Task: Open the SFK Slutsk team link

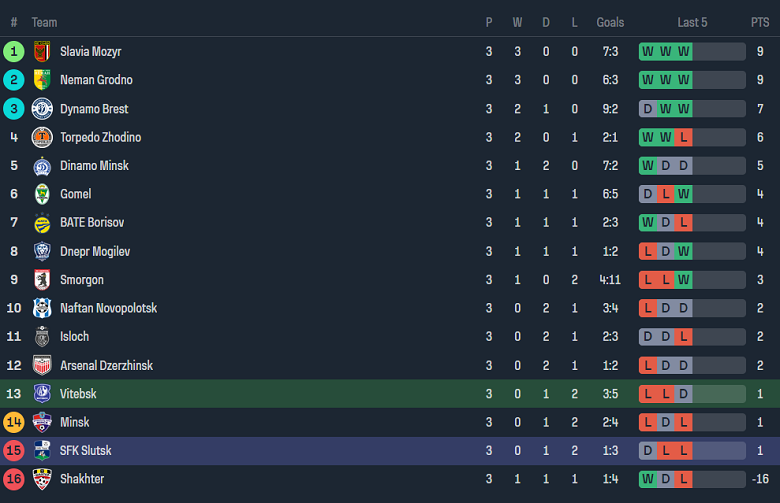Action: (x=85, y=451)
